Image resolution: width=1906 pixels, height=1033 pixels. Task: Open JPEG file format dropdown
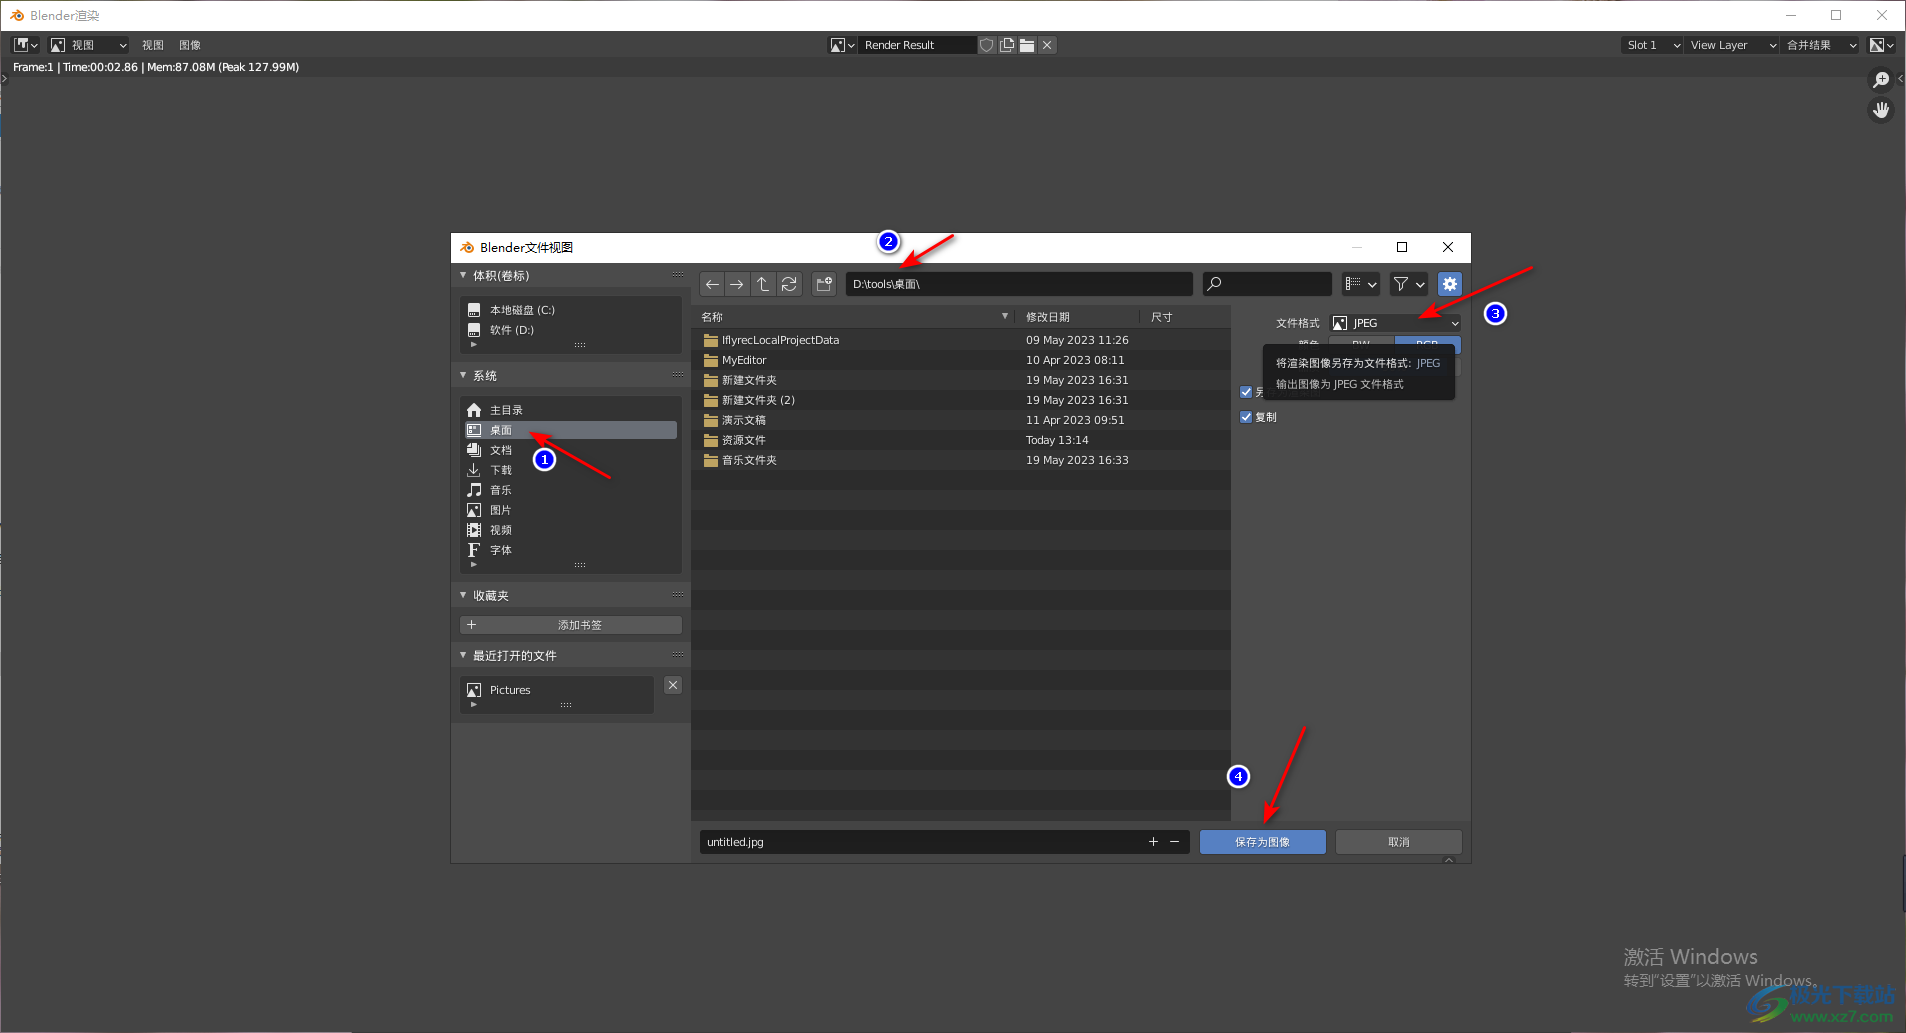click(x=1396, y=323)
